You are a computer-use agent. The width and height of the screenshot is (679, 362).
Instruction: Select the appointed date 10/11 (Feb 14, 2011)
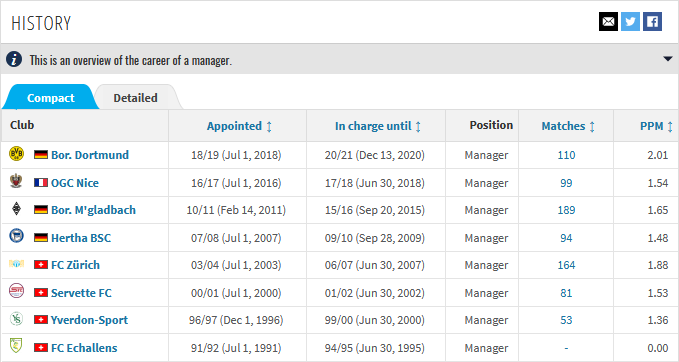(x=236, y=210)
